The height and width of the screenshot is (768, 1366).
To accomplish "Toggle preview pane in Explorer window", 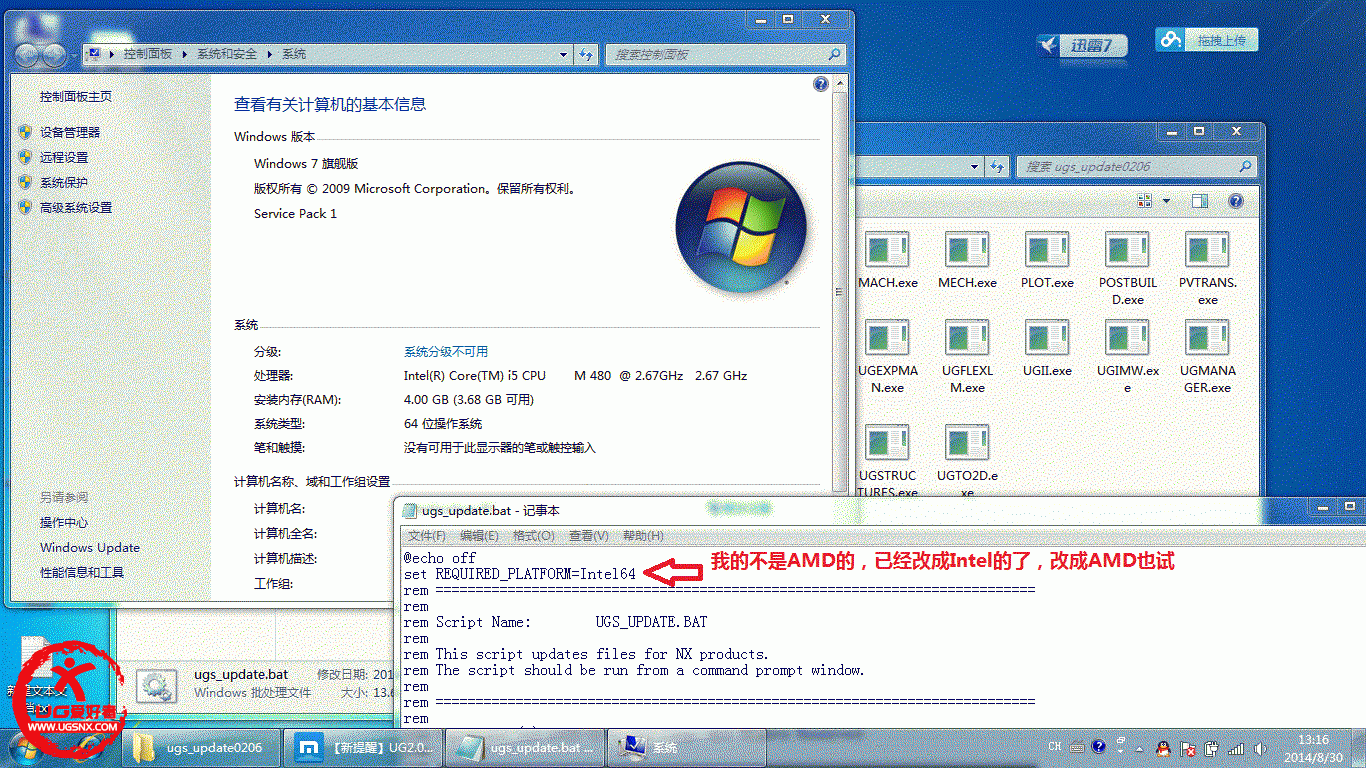I will pos(1200,201).
